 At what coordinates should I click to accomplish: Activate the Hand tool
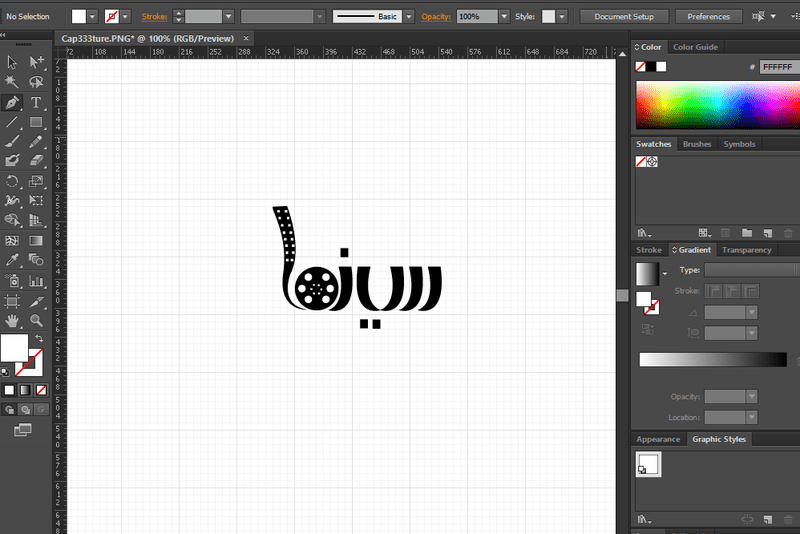pyautogui.click(x=12, y=321)
